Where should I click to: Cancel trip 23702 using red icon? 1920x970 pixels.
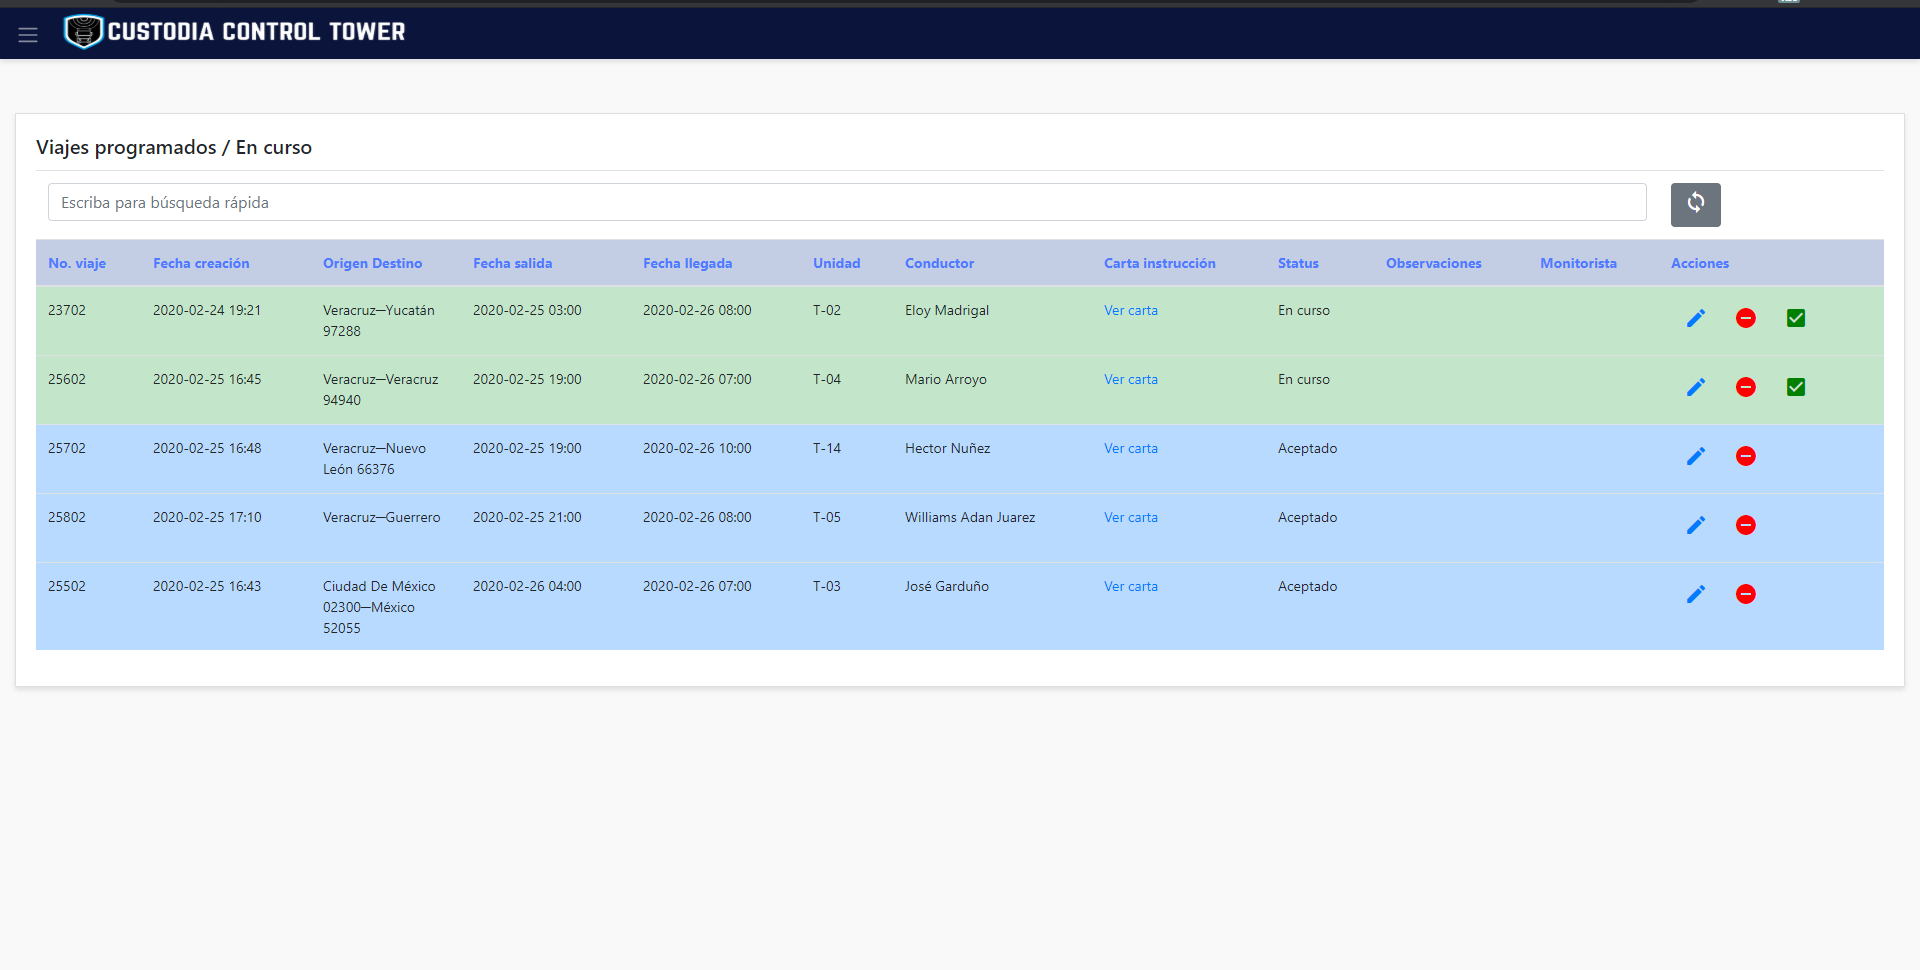click(1746, 318)
